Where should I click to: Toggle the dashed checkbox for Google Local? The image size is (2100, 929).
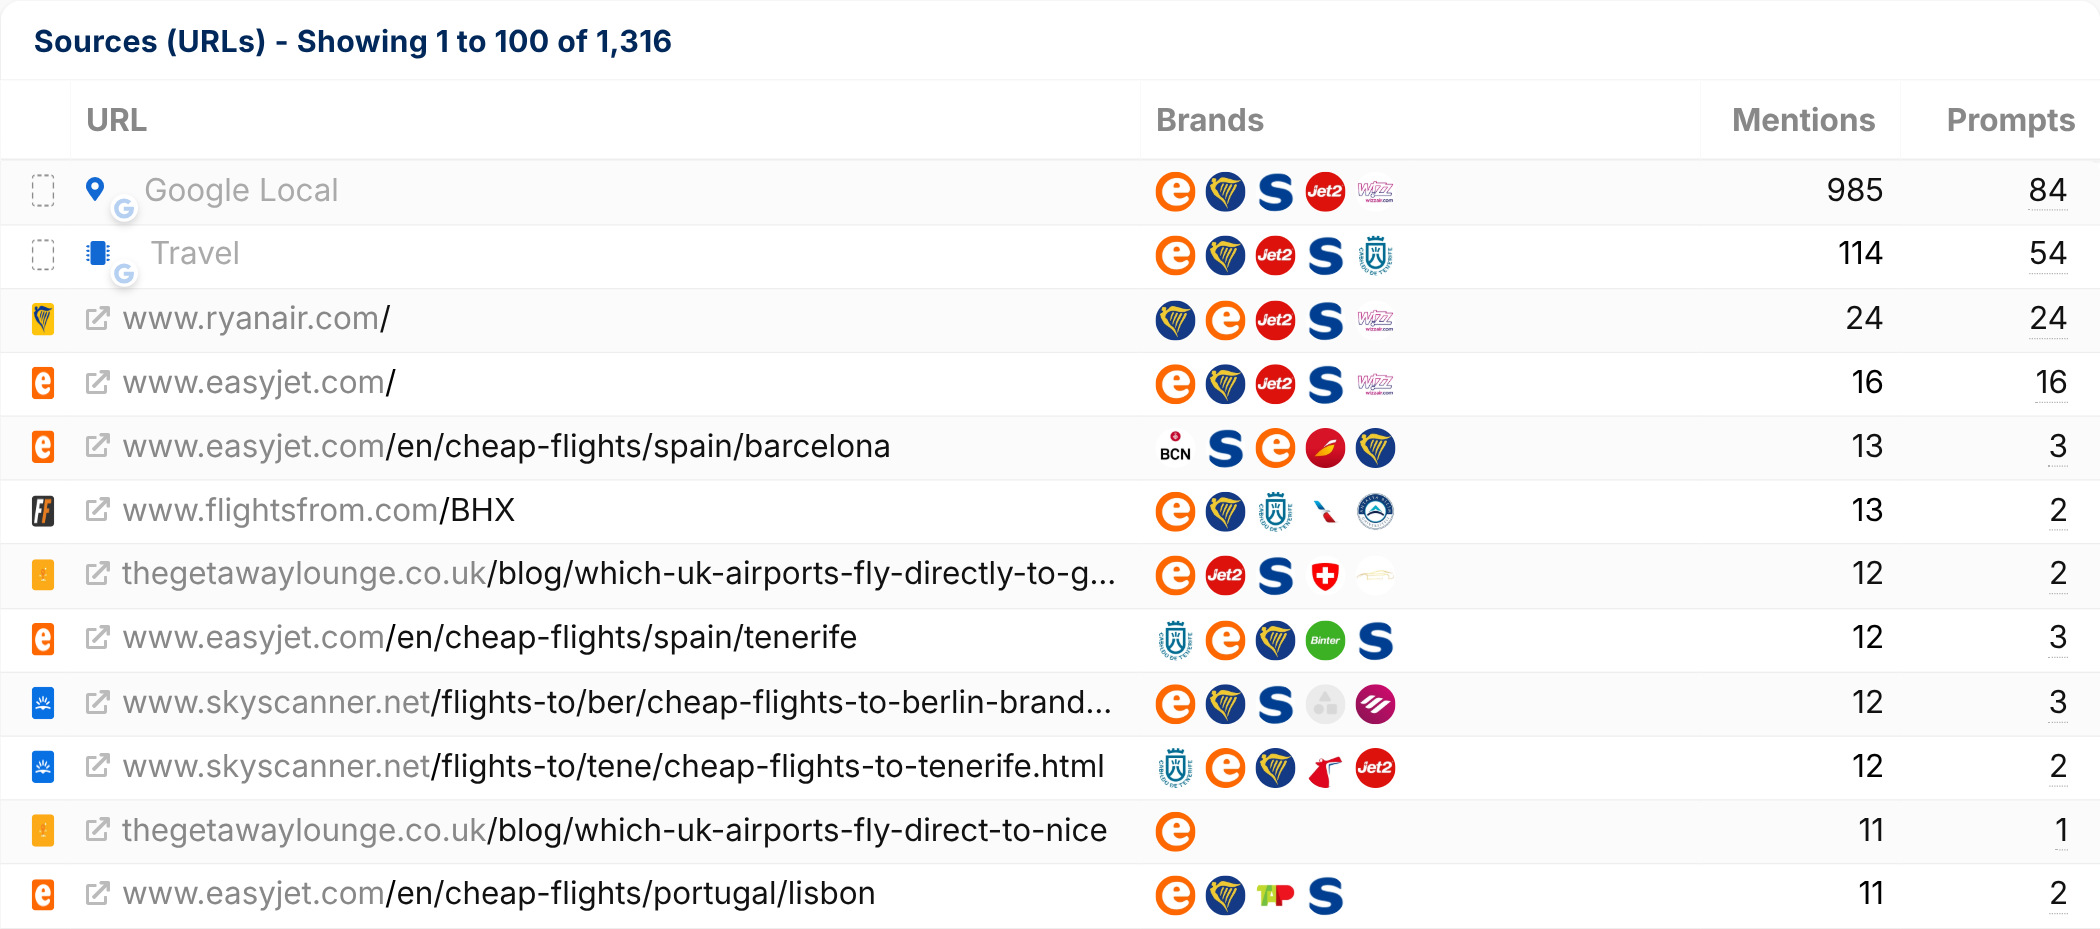43,190
